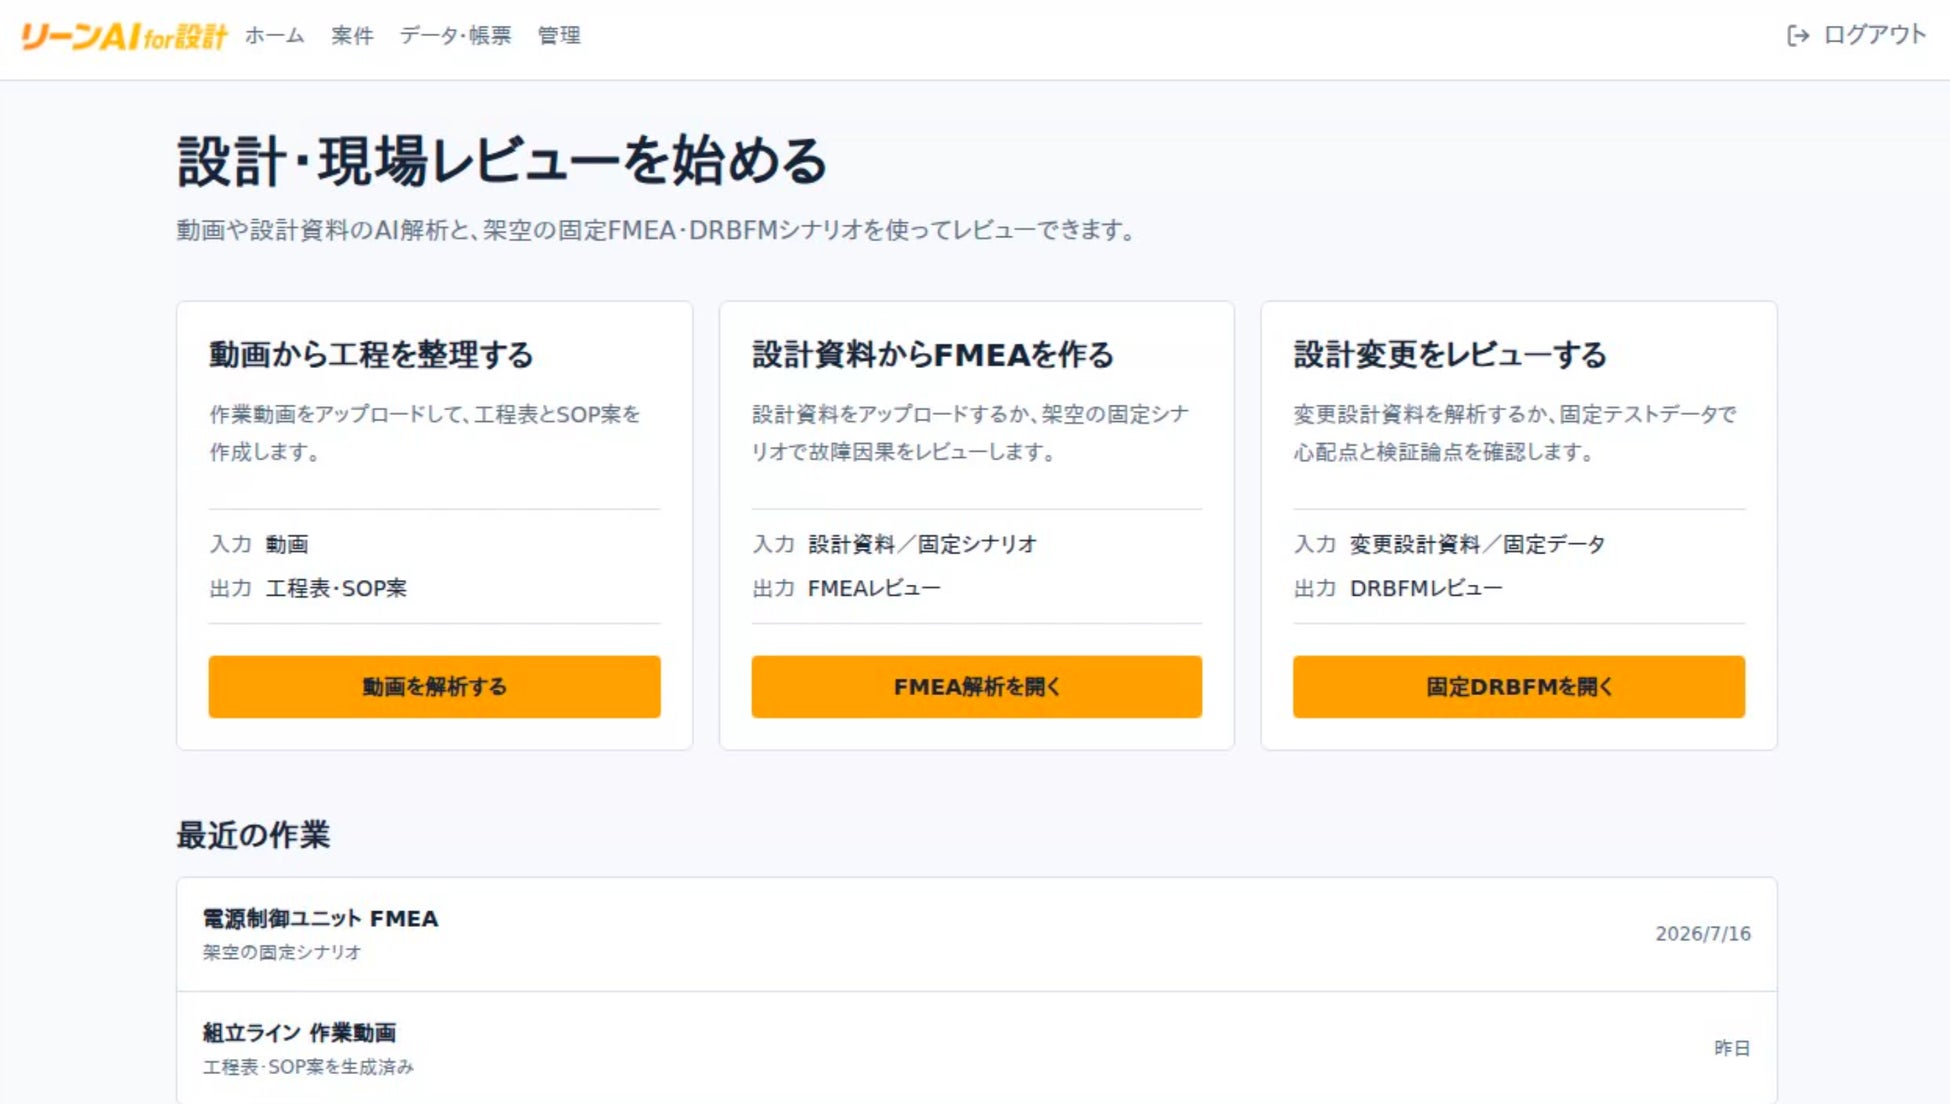Open recent item 組立ライン 作業動画
1950x1104 pixels.
[977, 1048]
